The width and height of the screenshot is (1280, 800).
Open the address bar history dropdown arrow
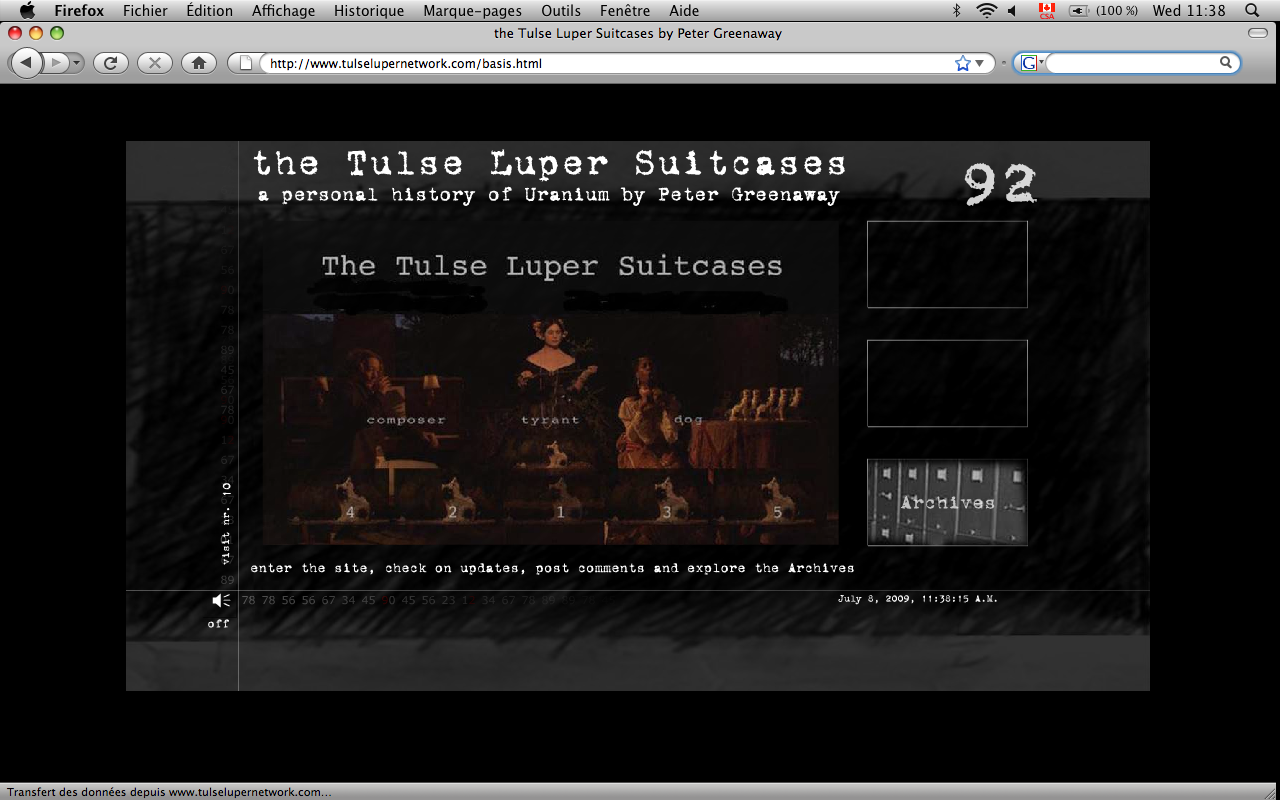tap(980, 63)
